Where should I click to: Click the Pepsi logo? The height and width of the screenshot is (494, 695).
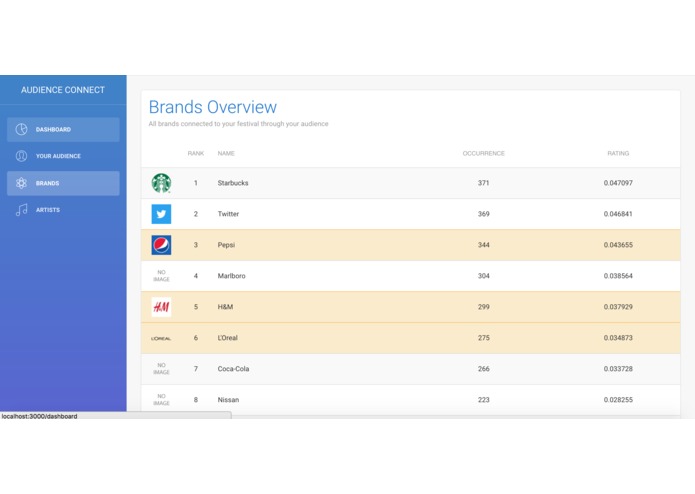click(x=161, y=245)
